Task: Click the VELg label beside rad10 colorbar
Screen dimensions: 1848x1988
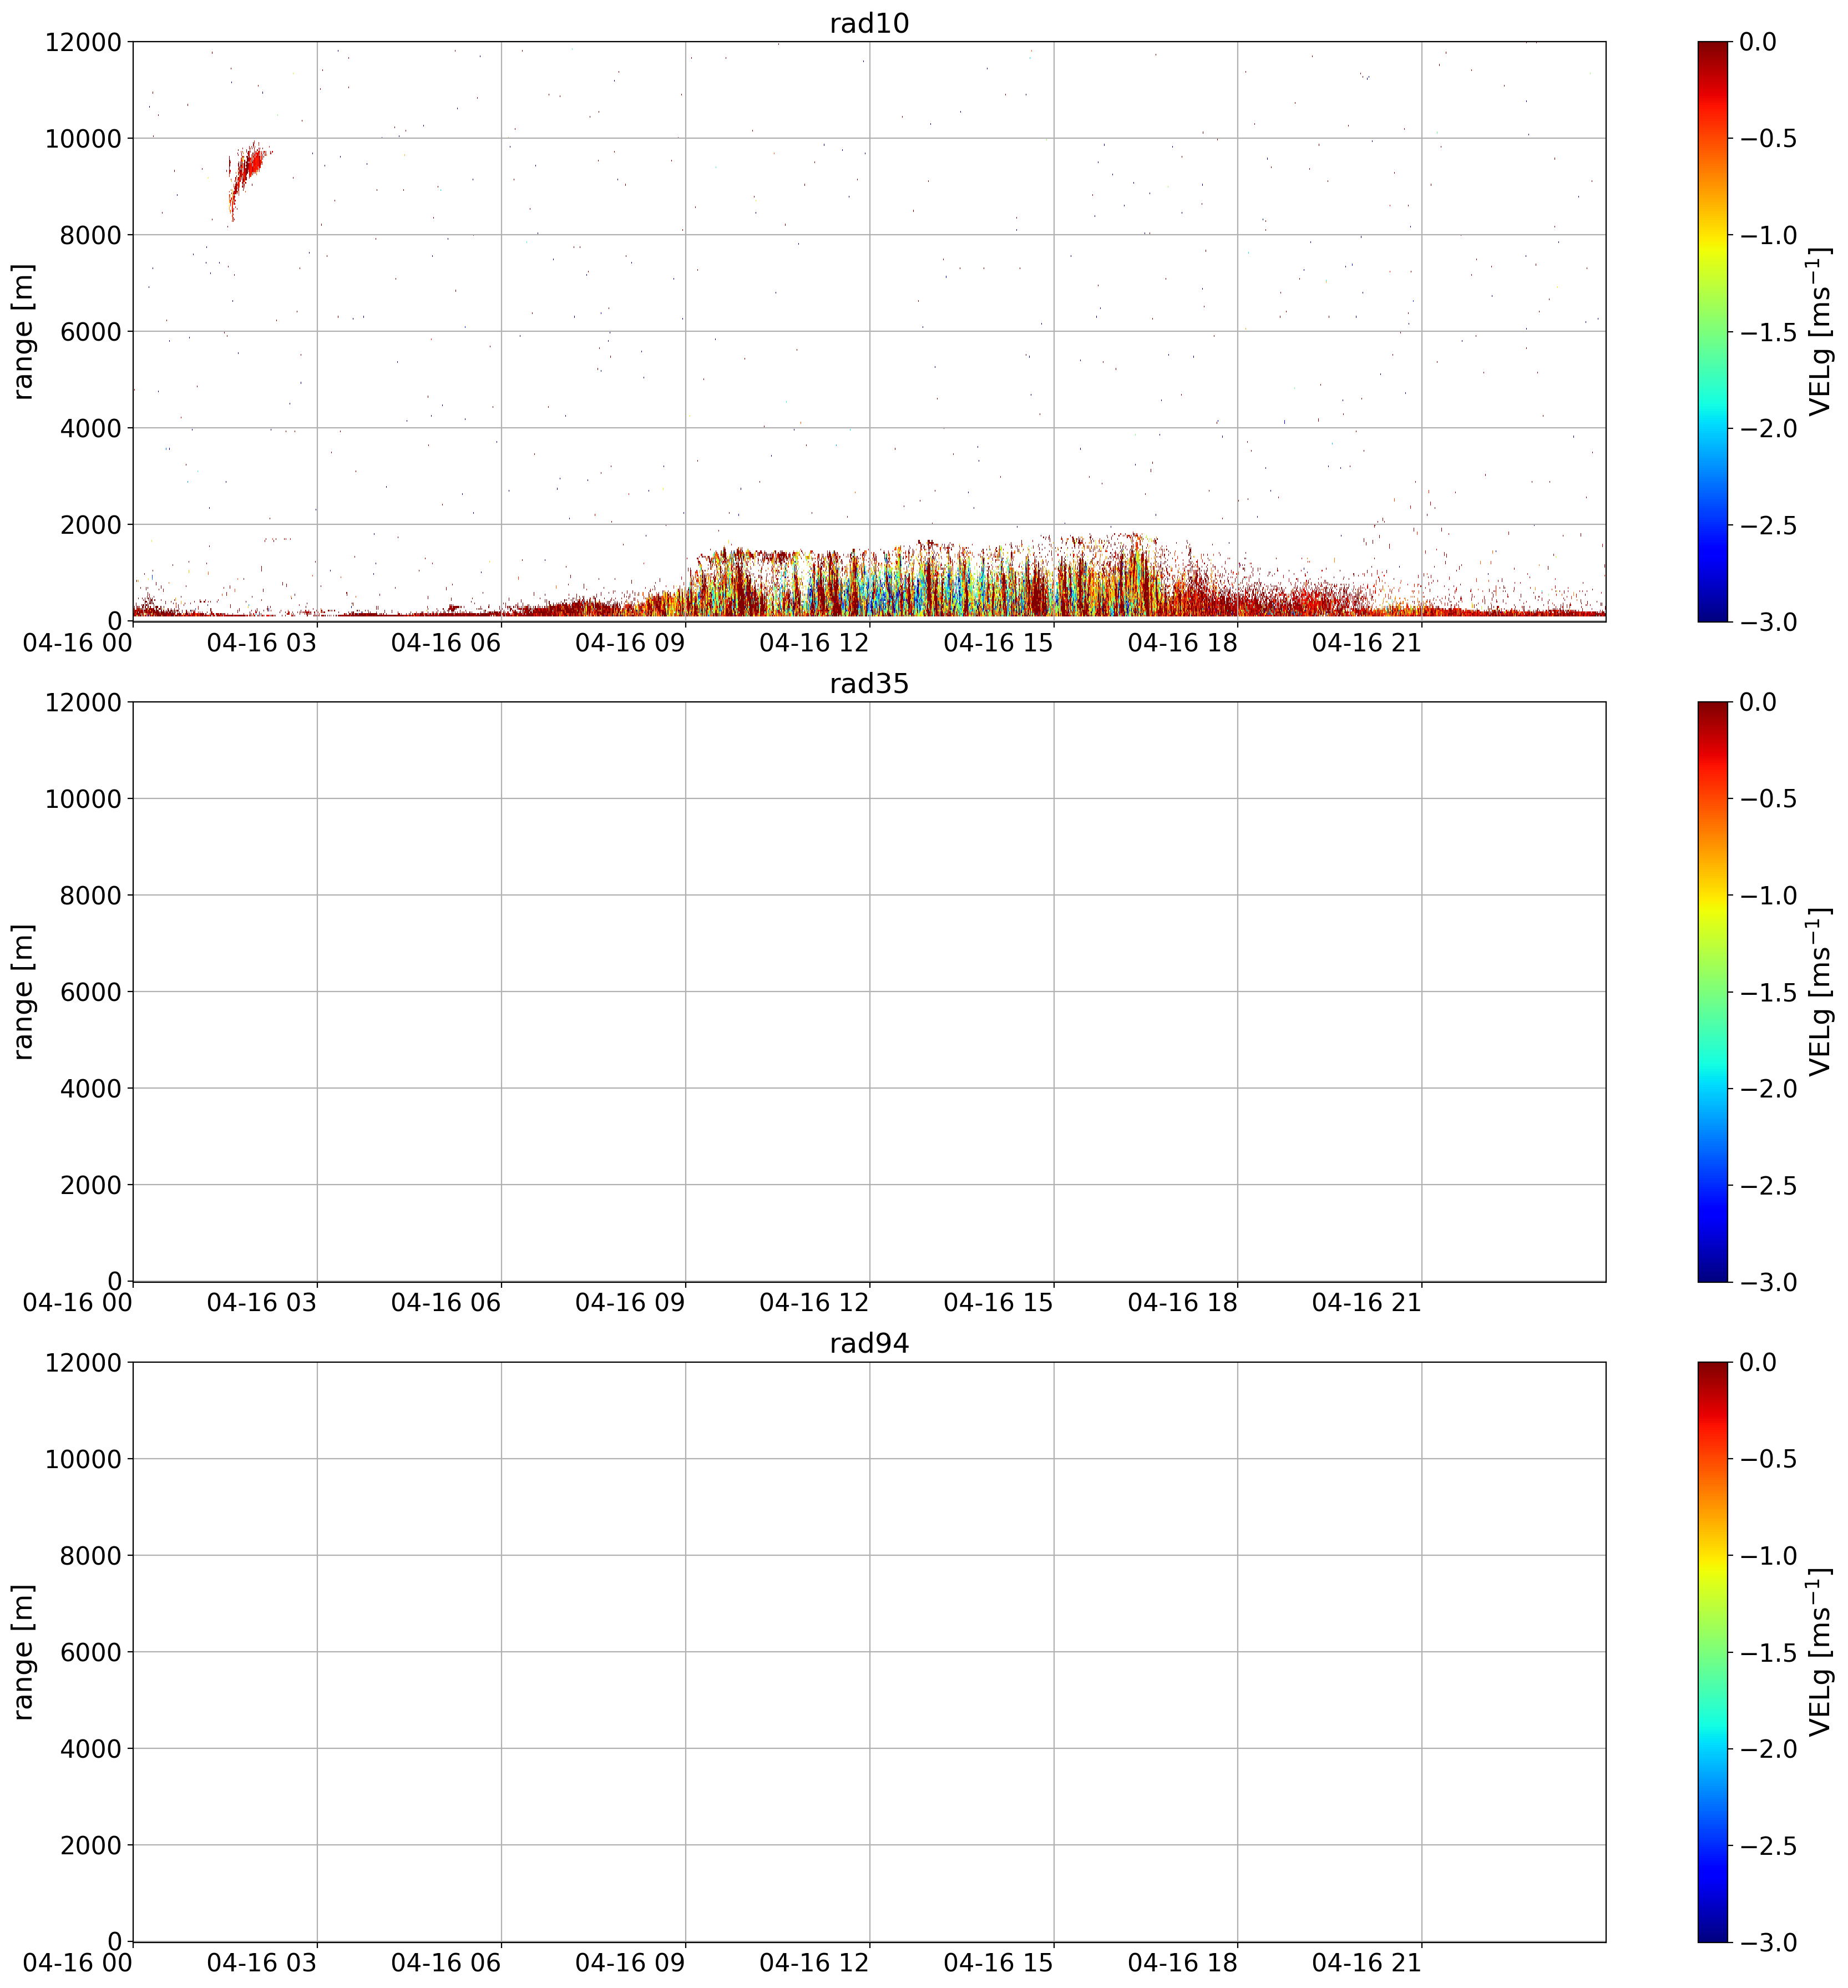Action: click(1820, 331)
